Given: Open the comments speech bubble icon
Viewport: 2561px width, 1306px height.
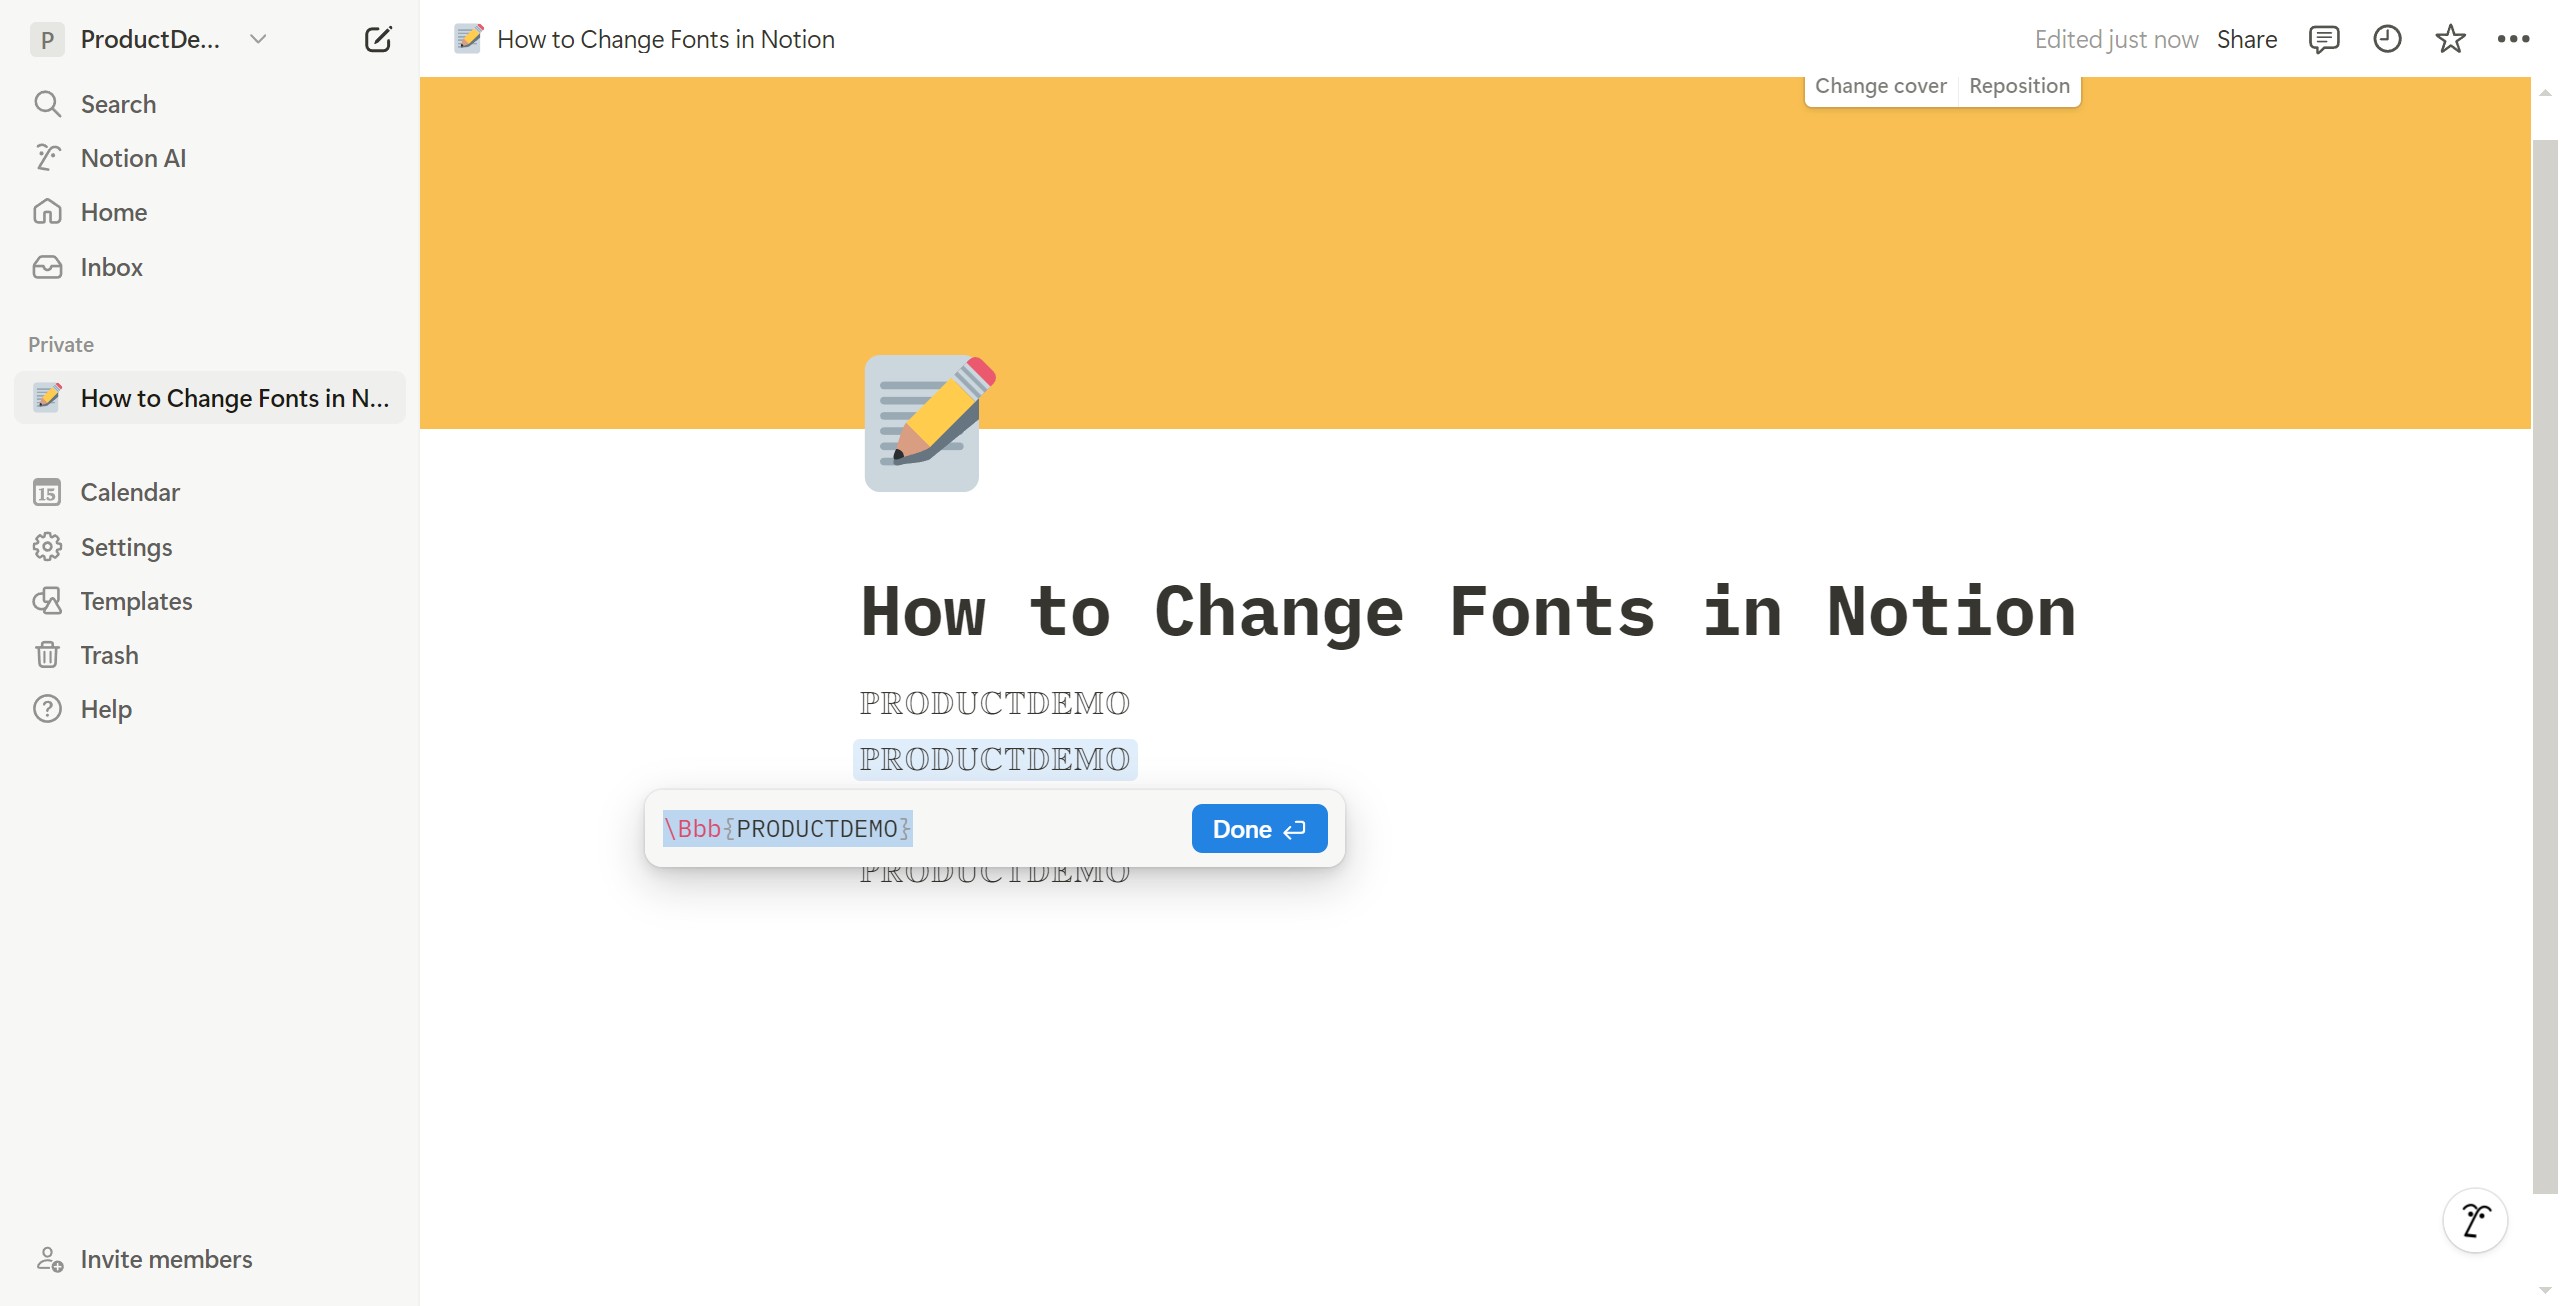Looking at the screenshot, I should coord(2324,39).
